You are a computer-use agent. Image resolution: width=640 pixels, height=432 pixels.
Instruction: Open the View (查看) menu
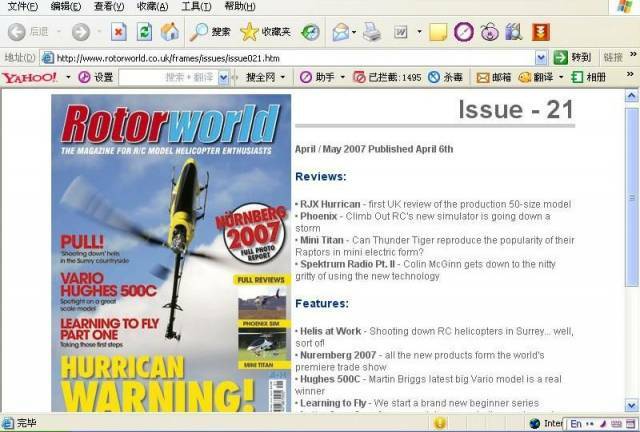[x=109, y=6]
